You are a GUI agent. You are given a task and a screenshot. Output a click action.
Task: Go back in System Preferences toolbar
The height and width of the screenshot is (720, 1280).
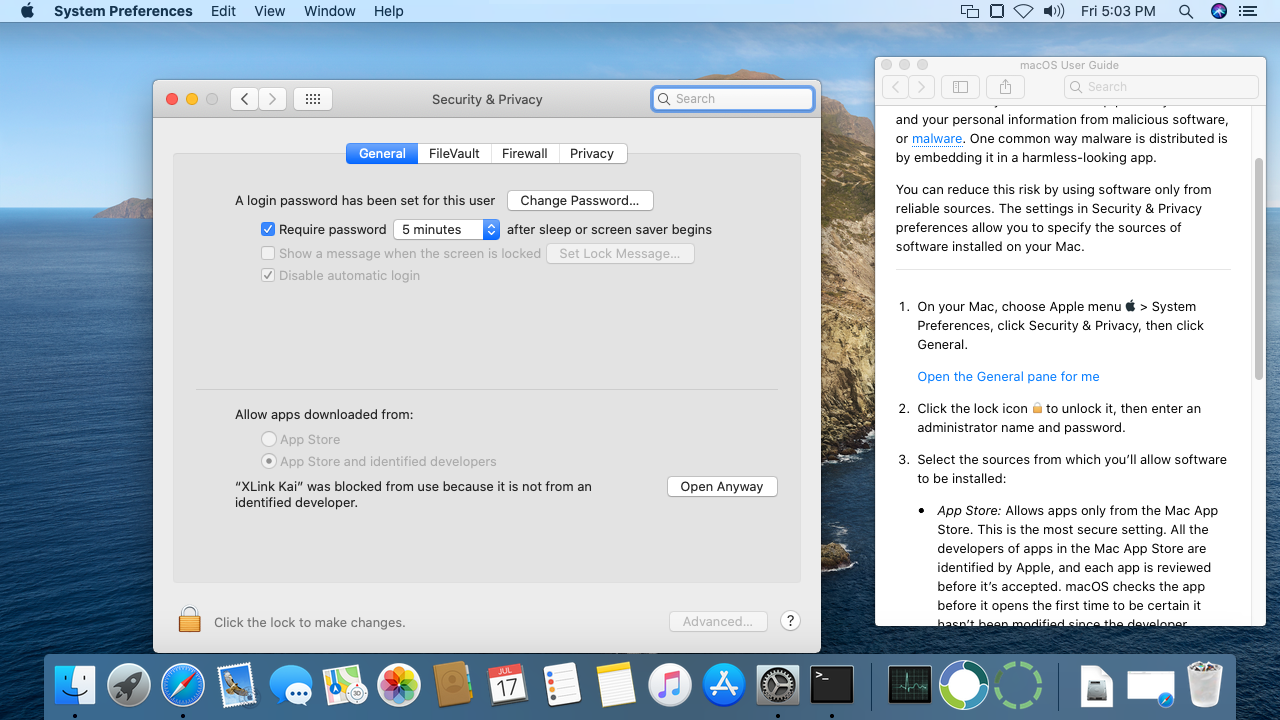click(245, 99)
